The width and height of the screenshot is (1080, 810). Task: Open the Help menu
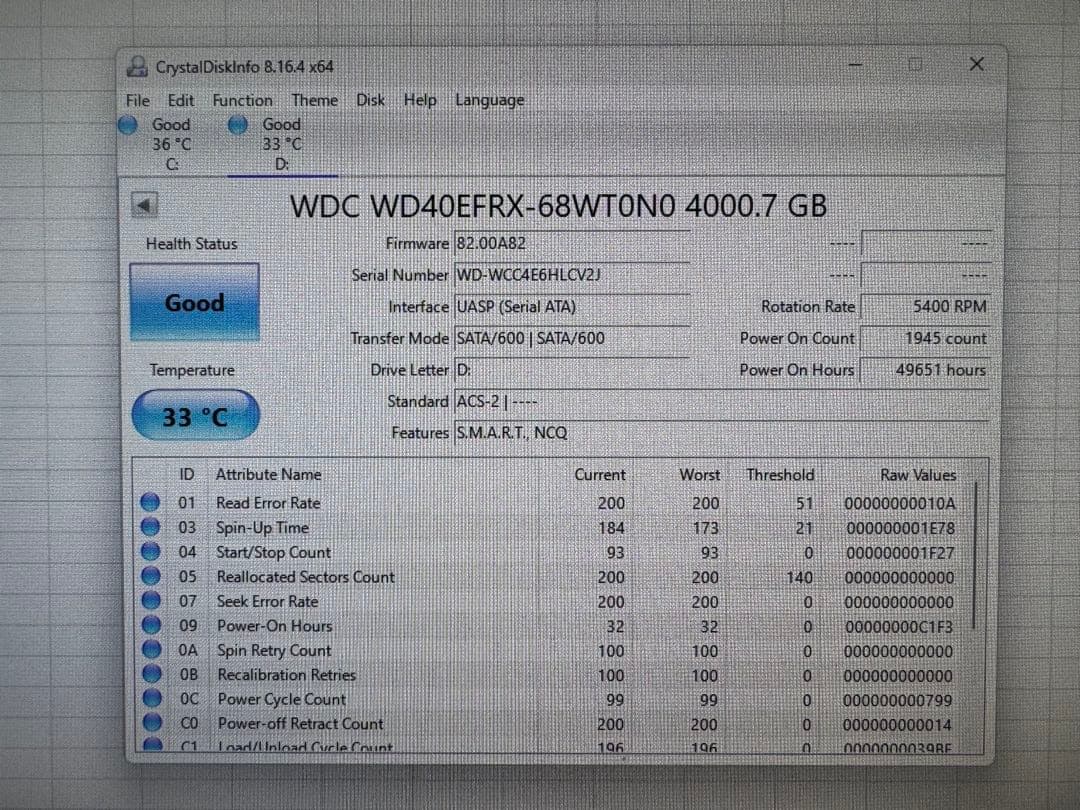[x=419, y=100]
